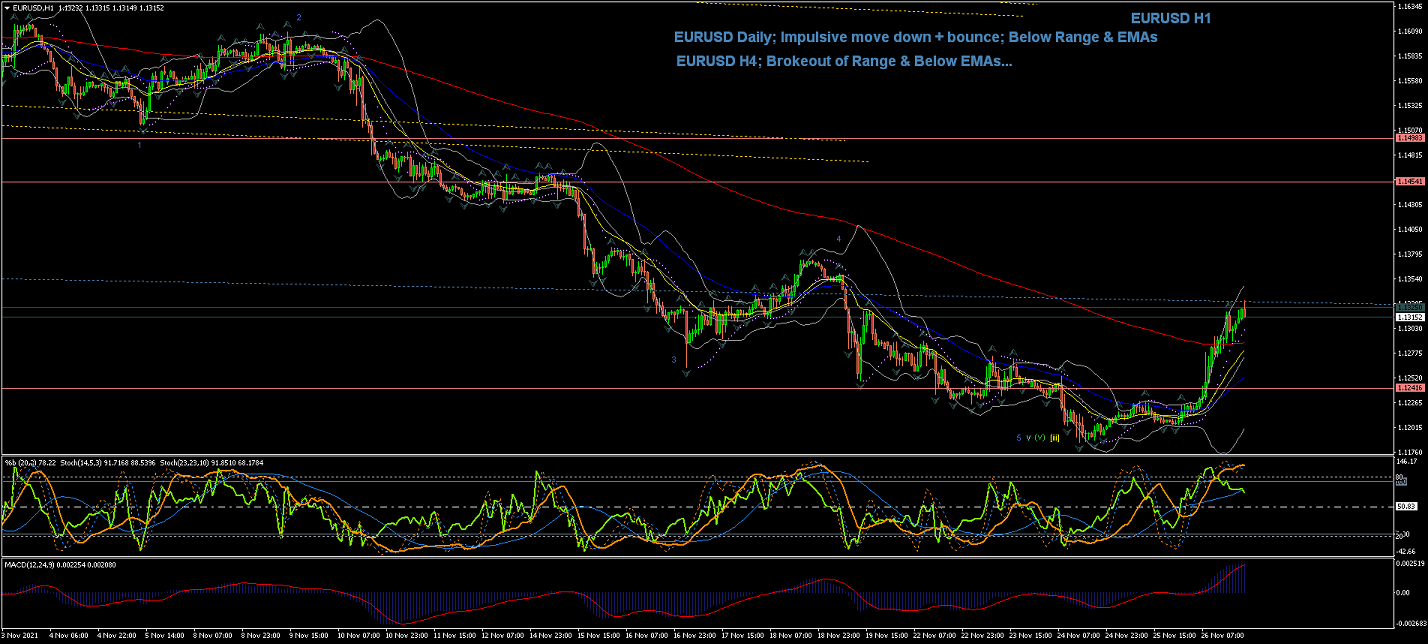Click the yellow [iii] wave label
The height and width of the screenshot is (644, 1428).
(1053, 438)
